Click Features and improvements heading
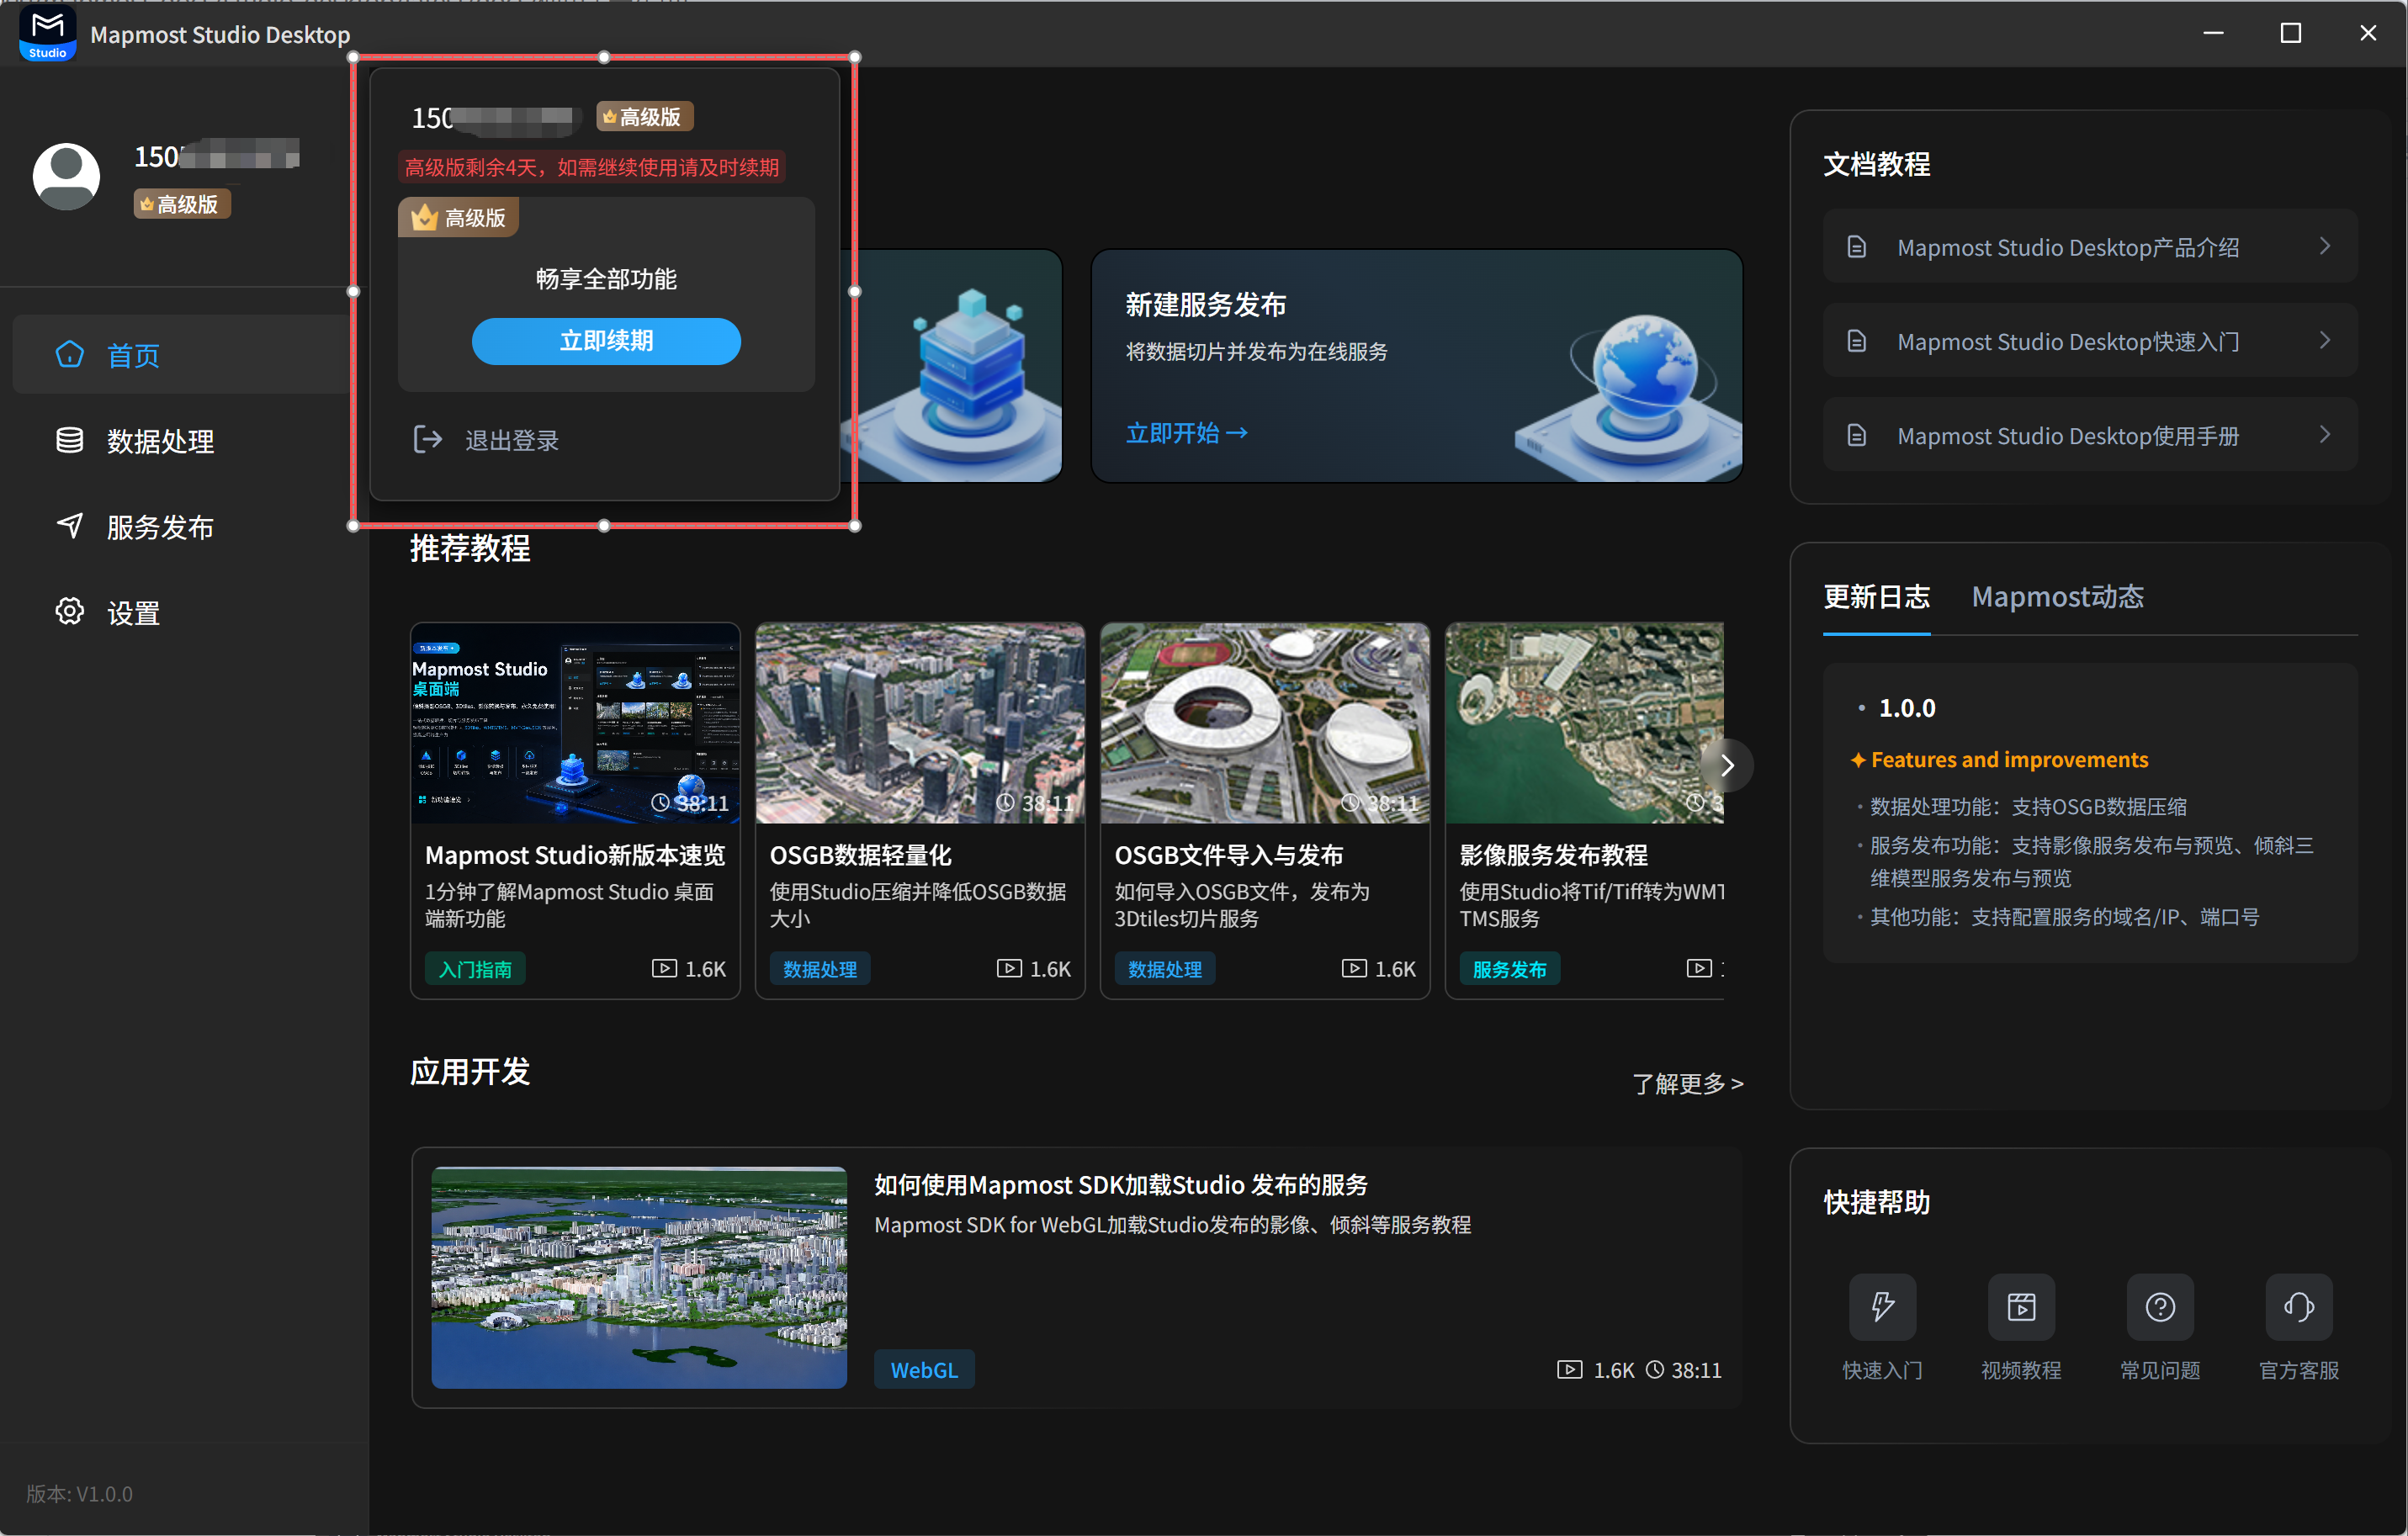Screen dimensions: 2408x1536 click(2009, 759)
